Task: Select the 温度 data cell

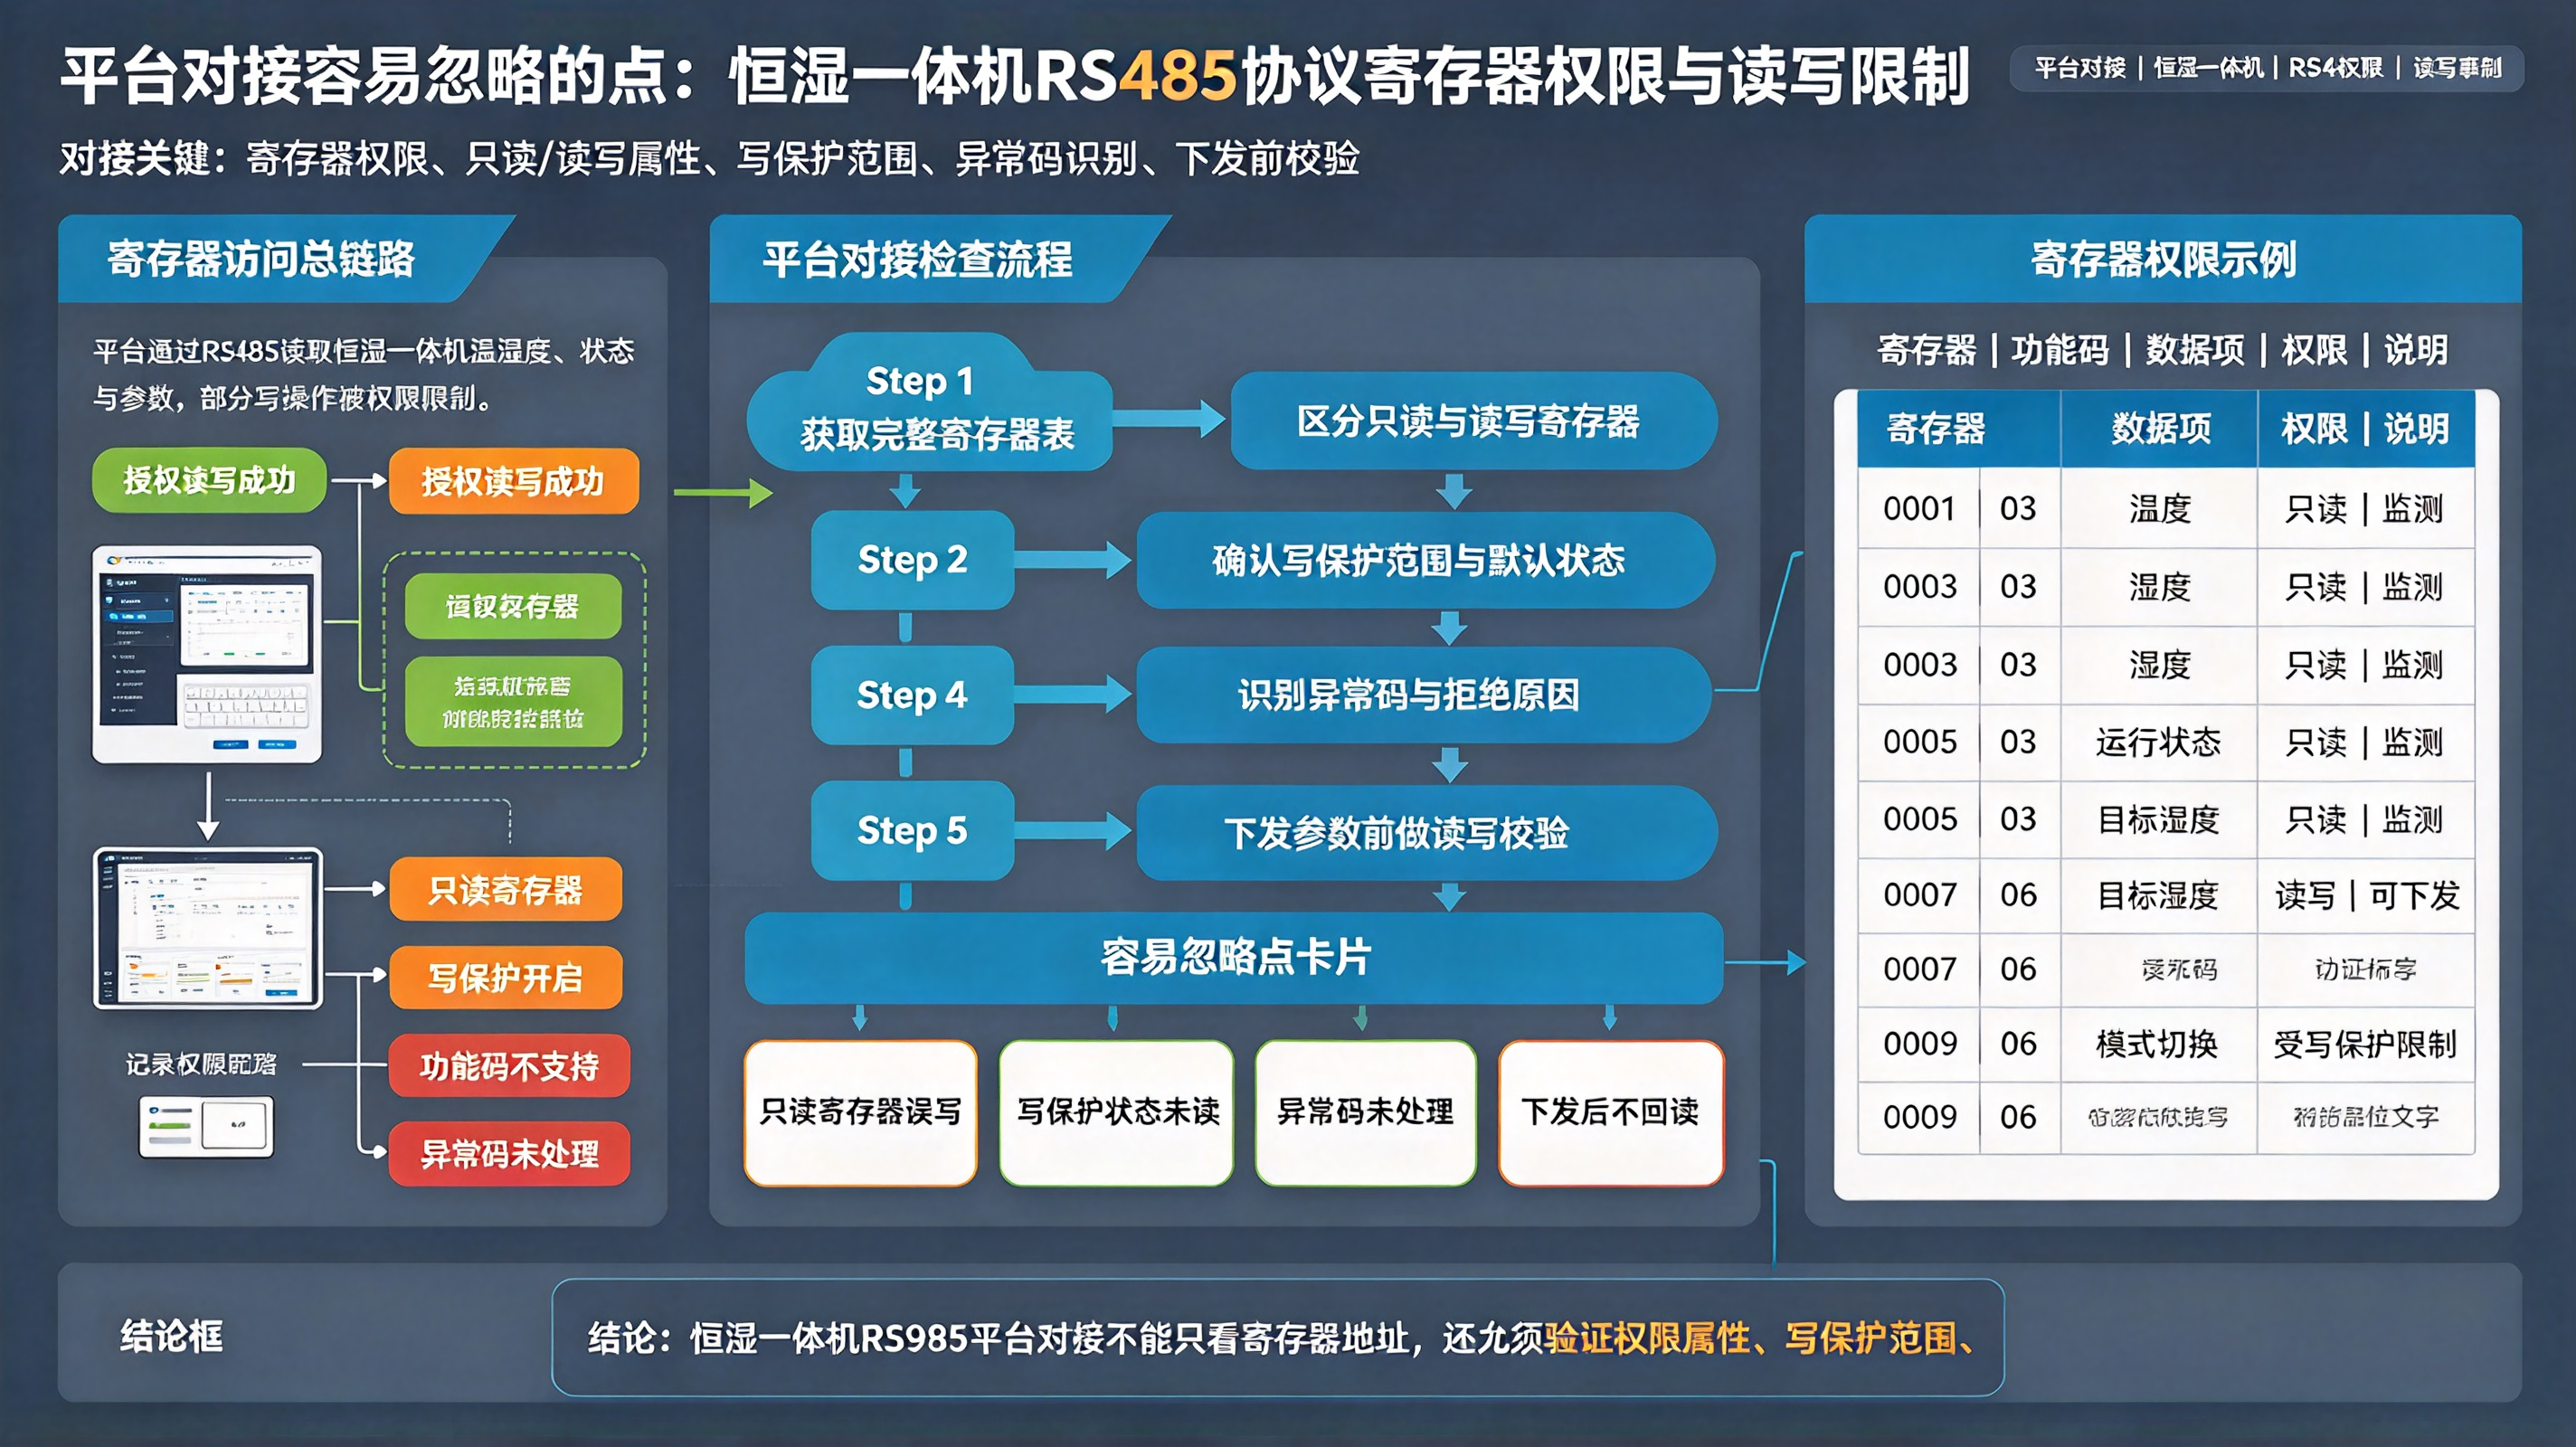Action: click(2159, 508)
